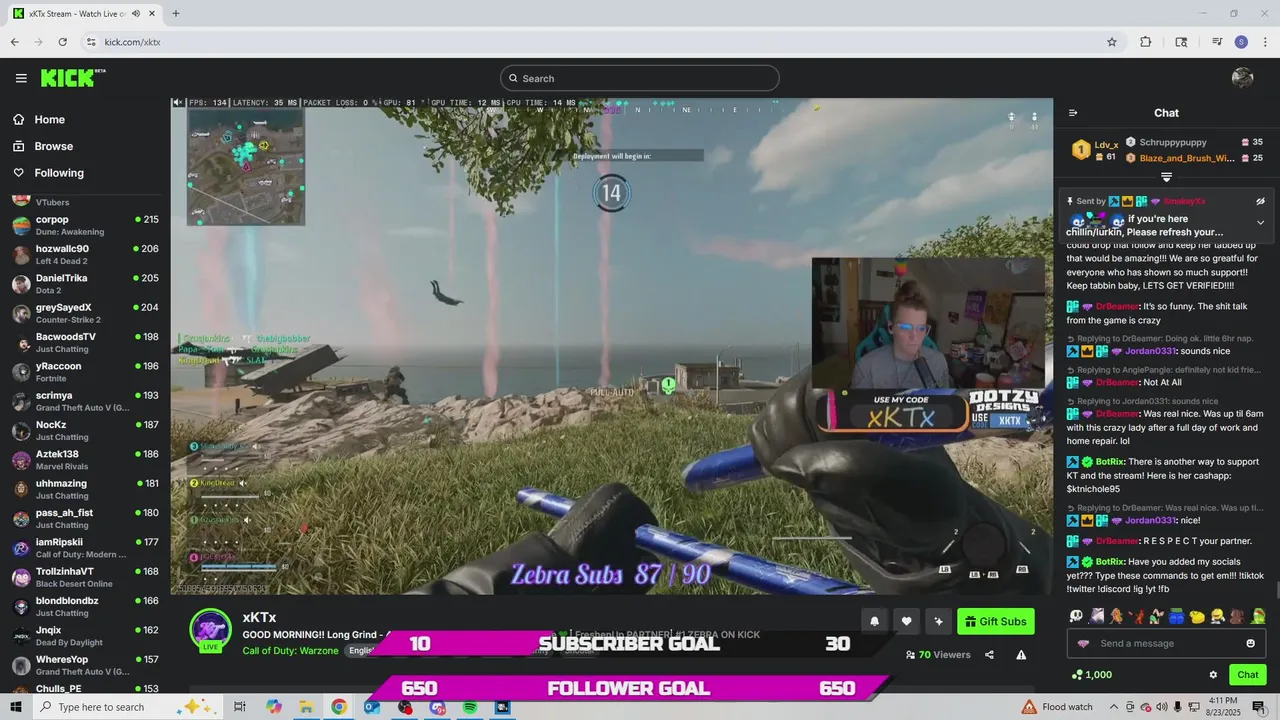
Task: Report the stream with the warning icon
Action: (1021, 655)
